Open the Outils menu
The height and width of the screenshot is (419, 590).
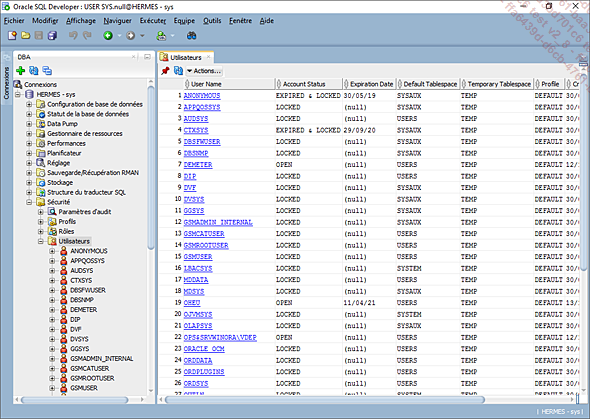(x=212, y=21)
